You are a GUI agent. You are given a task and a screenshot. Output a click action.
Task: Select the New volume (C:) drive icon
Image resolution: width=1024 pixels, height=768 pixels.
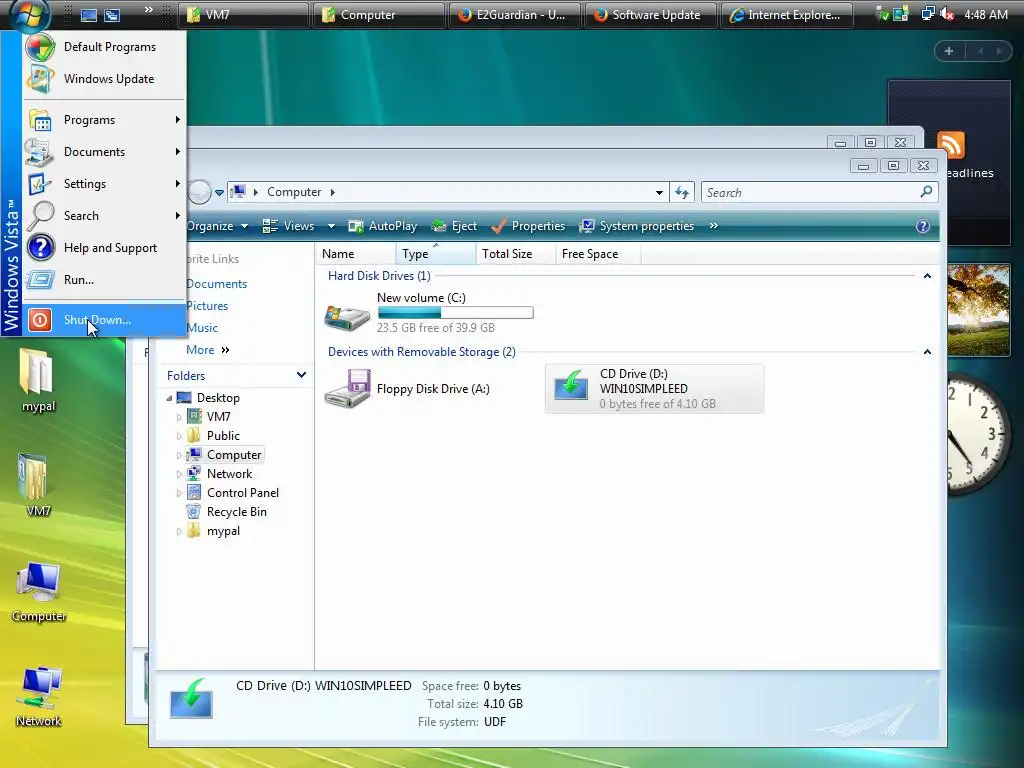click(347, 316)
